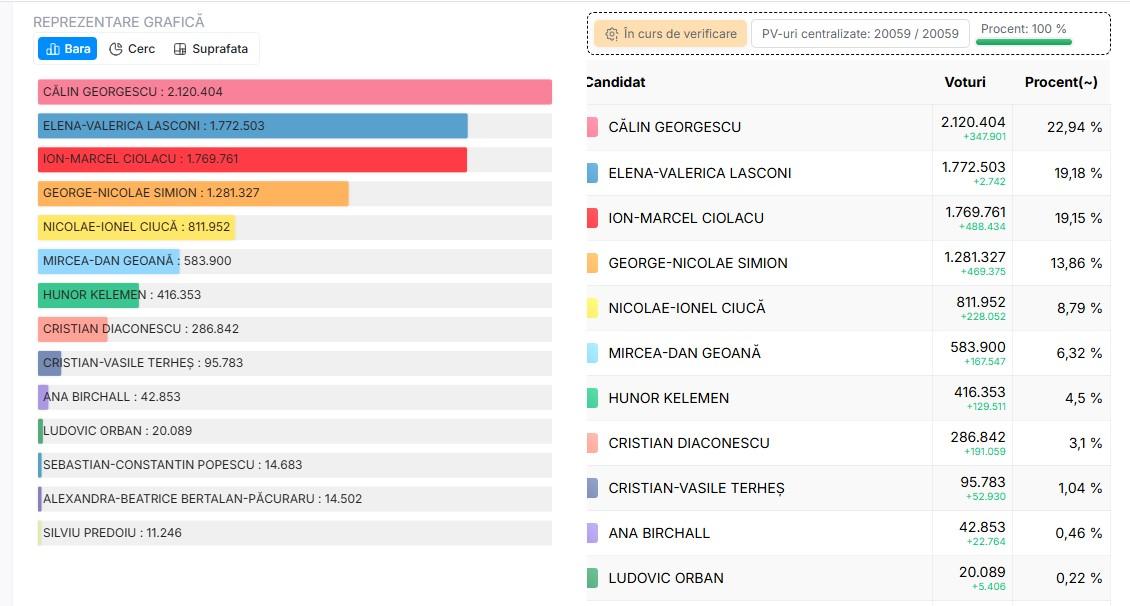Click the Procent(~) column header
Screen dimensions: 1130x606
pos(1061,82)
